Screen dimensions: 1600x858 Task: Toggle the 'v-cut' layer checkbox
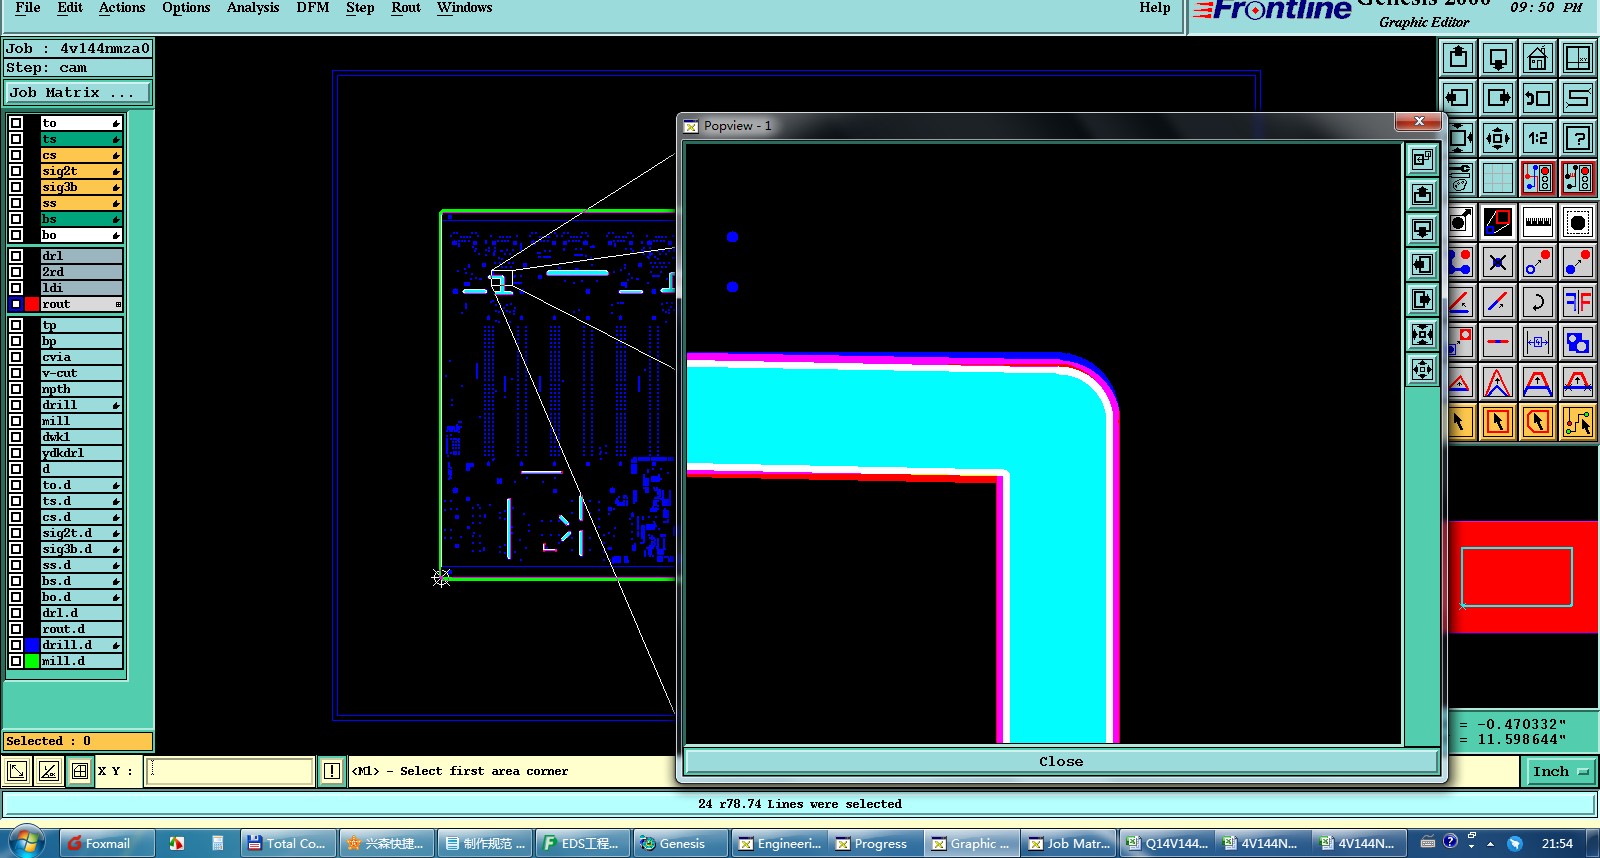[16, 373]
